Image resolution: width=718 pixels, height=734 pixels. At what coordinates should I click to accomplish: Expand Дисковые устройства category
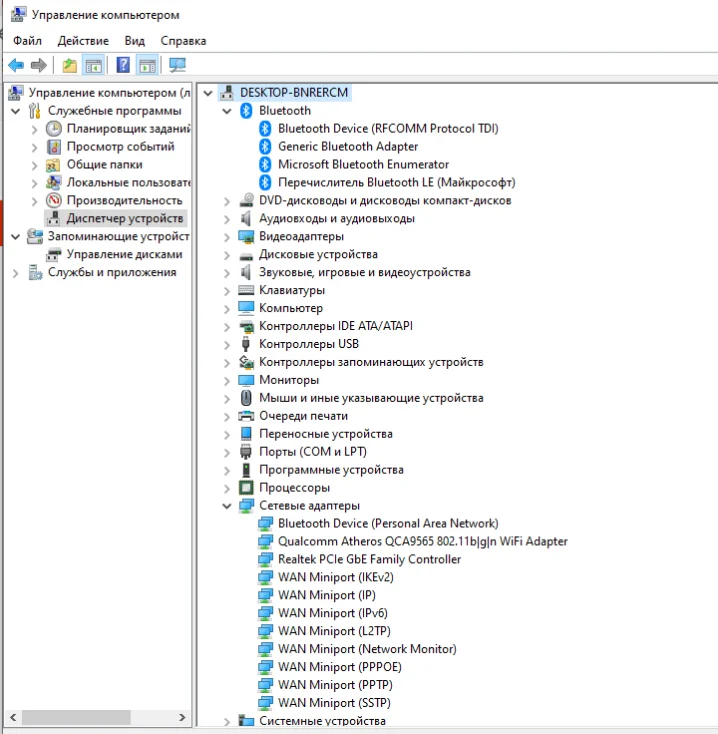227,255
